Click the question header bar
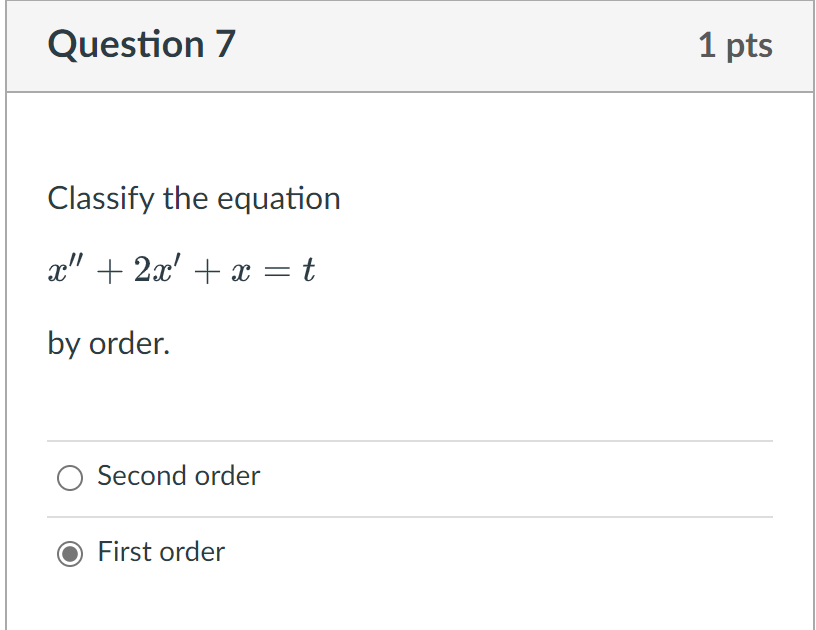 click(410, 46)
